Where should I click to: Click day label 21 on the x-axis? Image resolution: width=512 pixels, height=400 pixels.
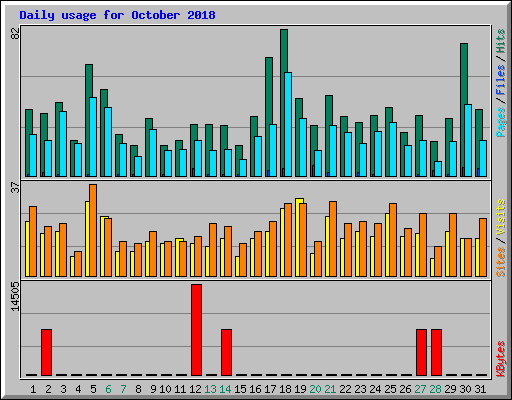330,389
